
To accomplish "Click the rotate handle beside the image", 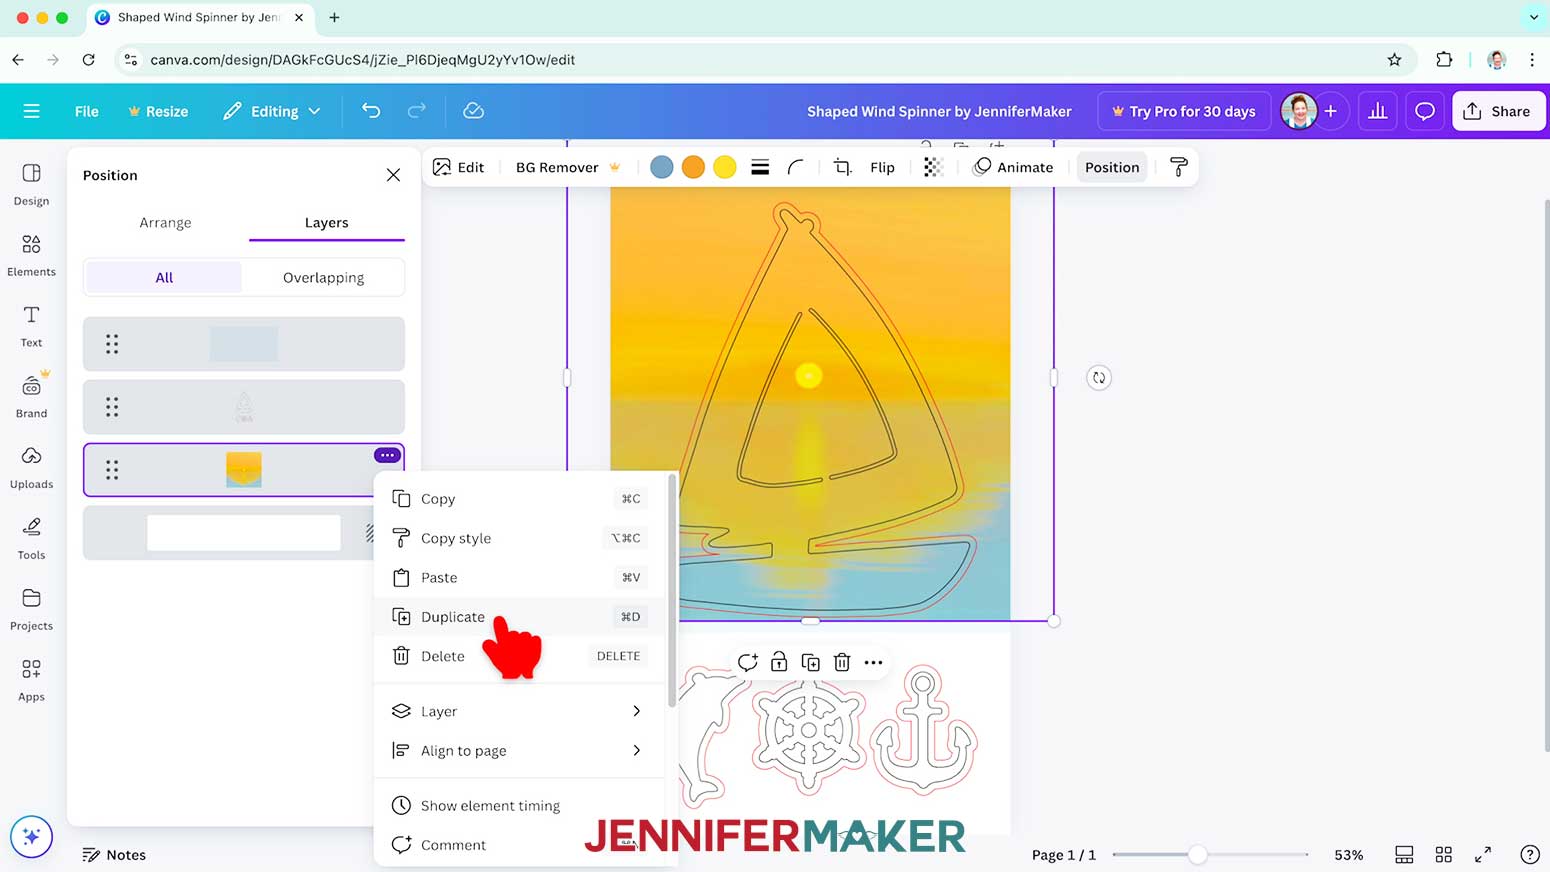I will point(1099,378).
